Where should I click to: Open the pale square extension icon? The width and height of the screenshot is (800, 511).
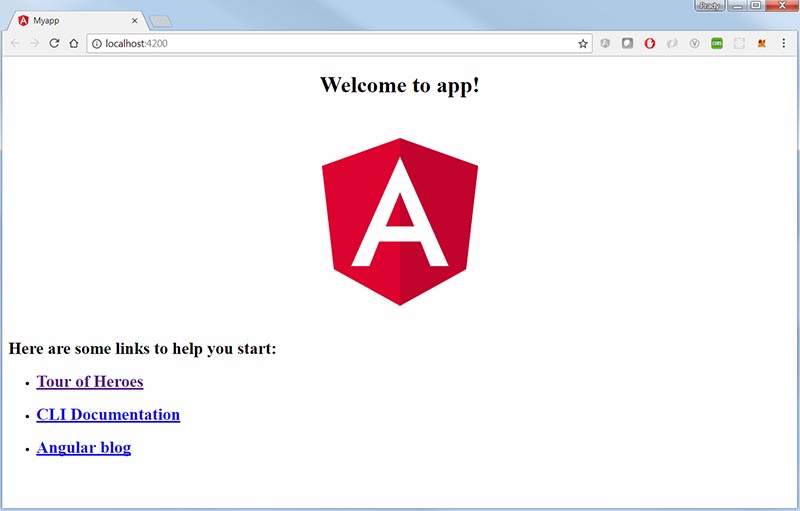click(x=739, y=43)
